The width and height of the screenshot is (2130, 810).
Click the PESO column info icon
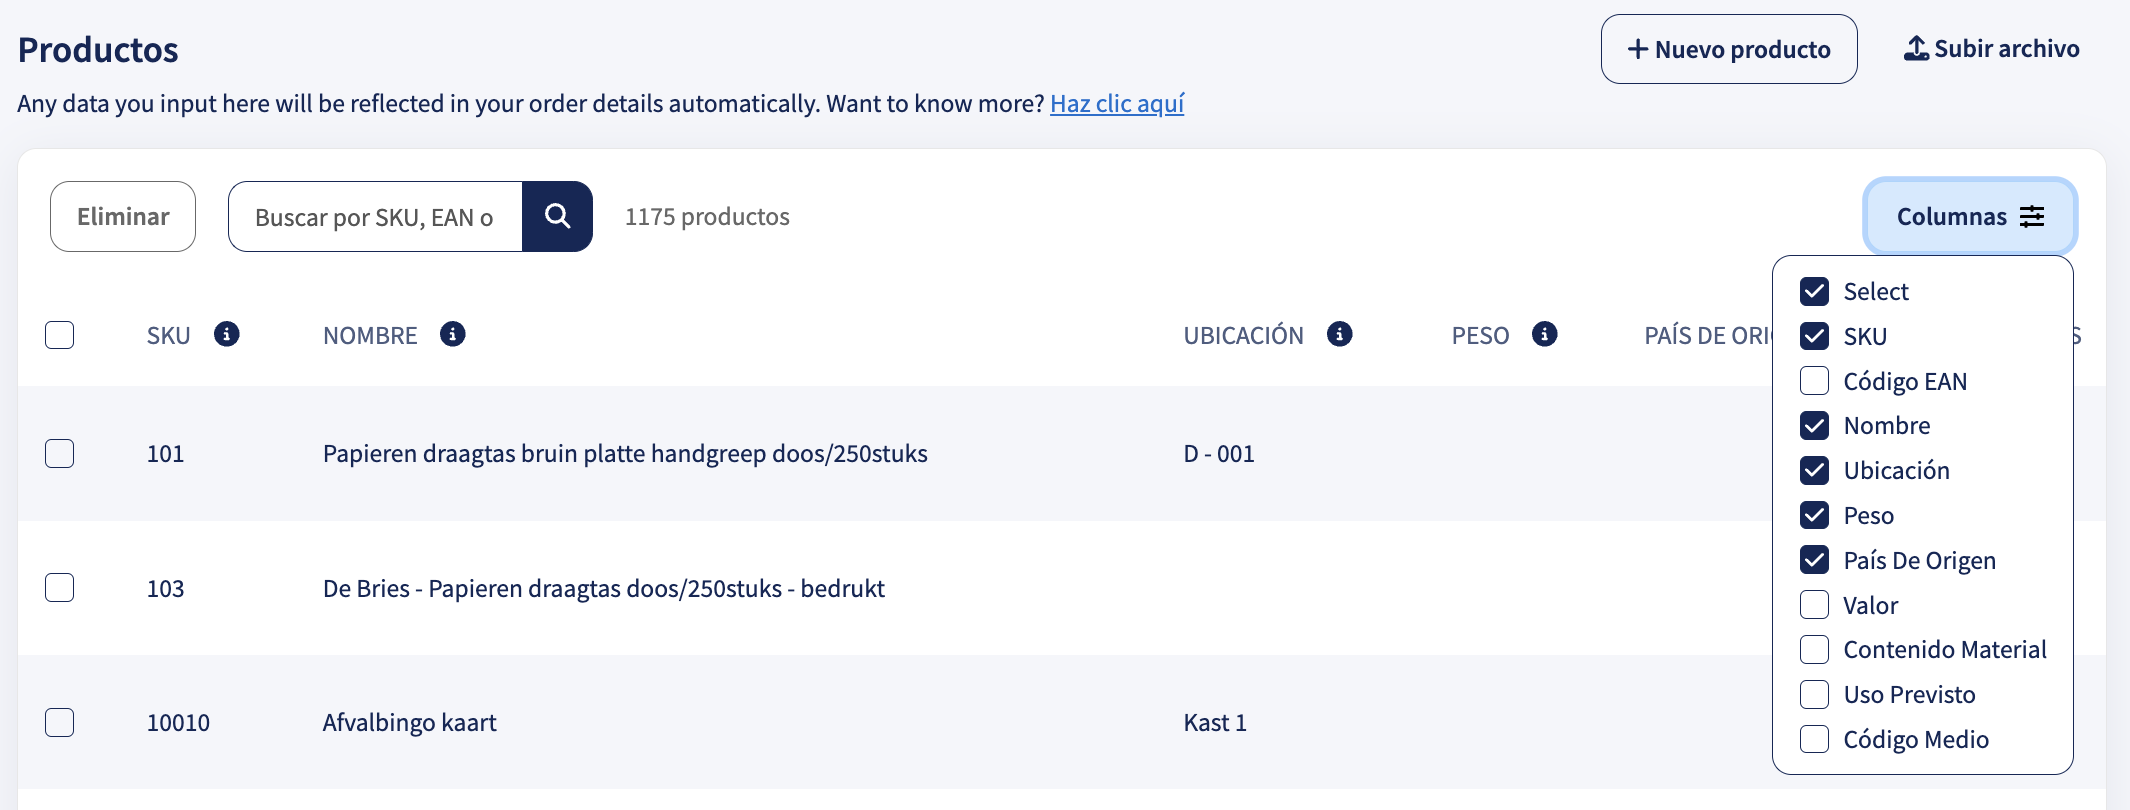point(1545,334)
